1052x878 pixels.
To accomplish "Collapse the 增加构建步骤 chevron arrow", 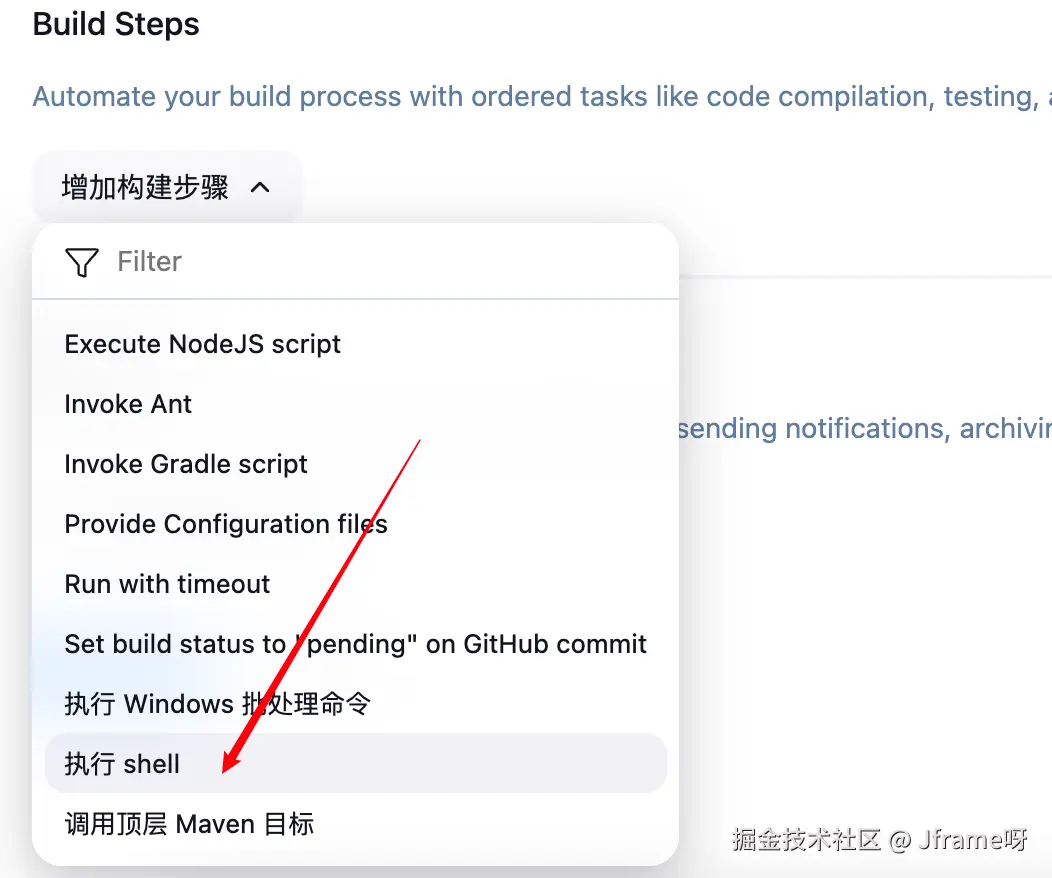I will coord(260,187).
